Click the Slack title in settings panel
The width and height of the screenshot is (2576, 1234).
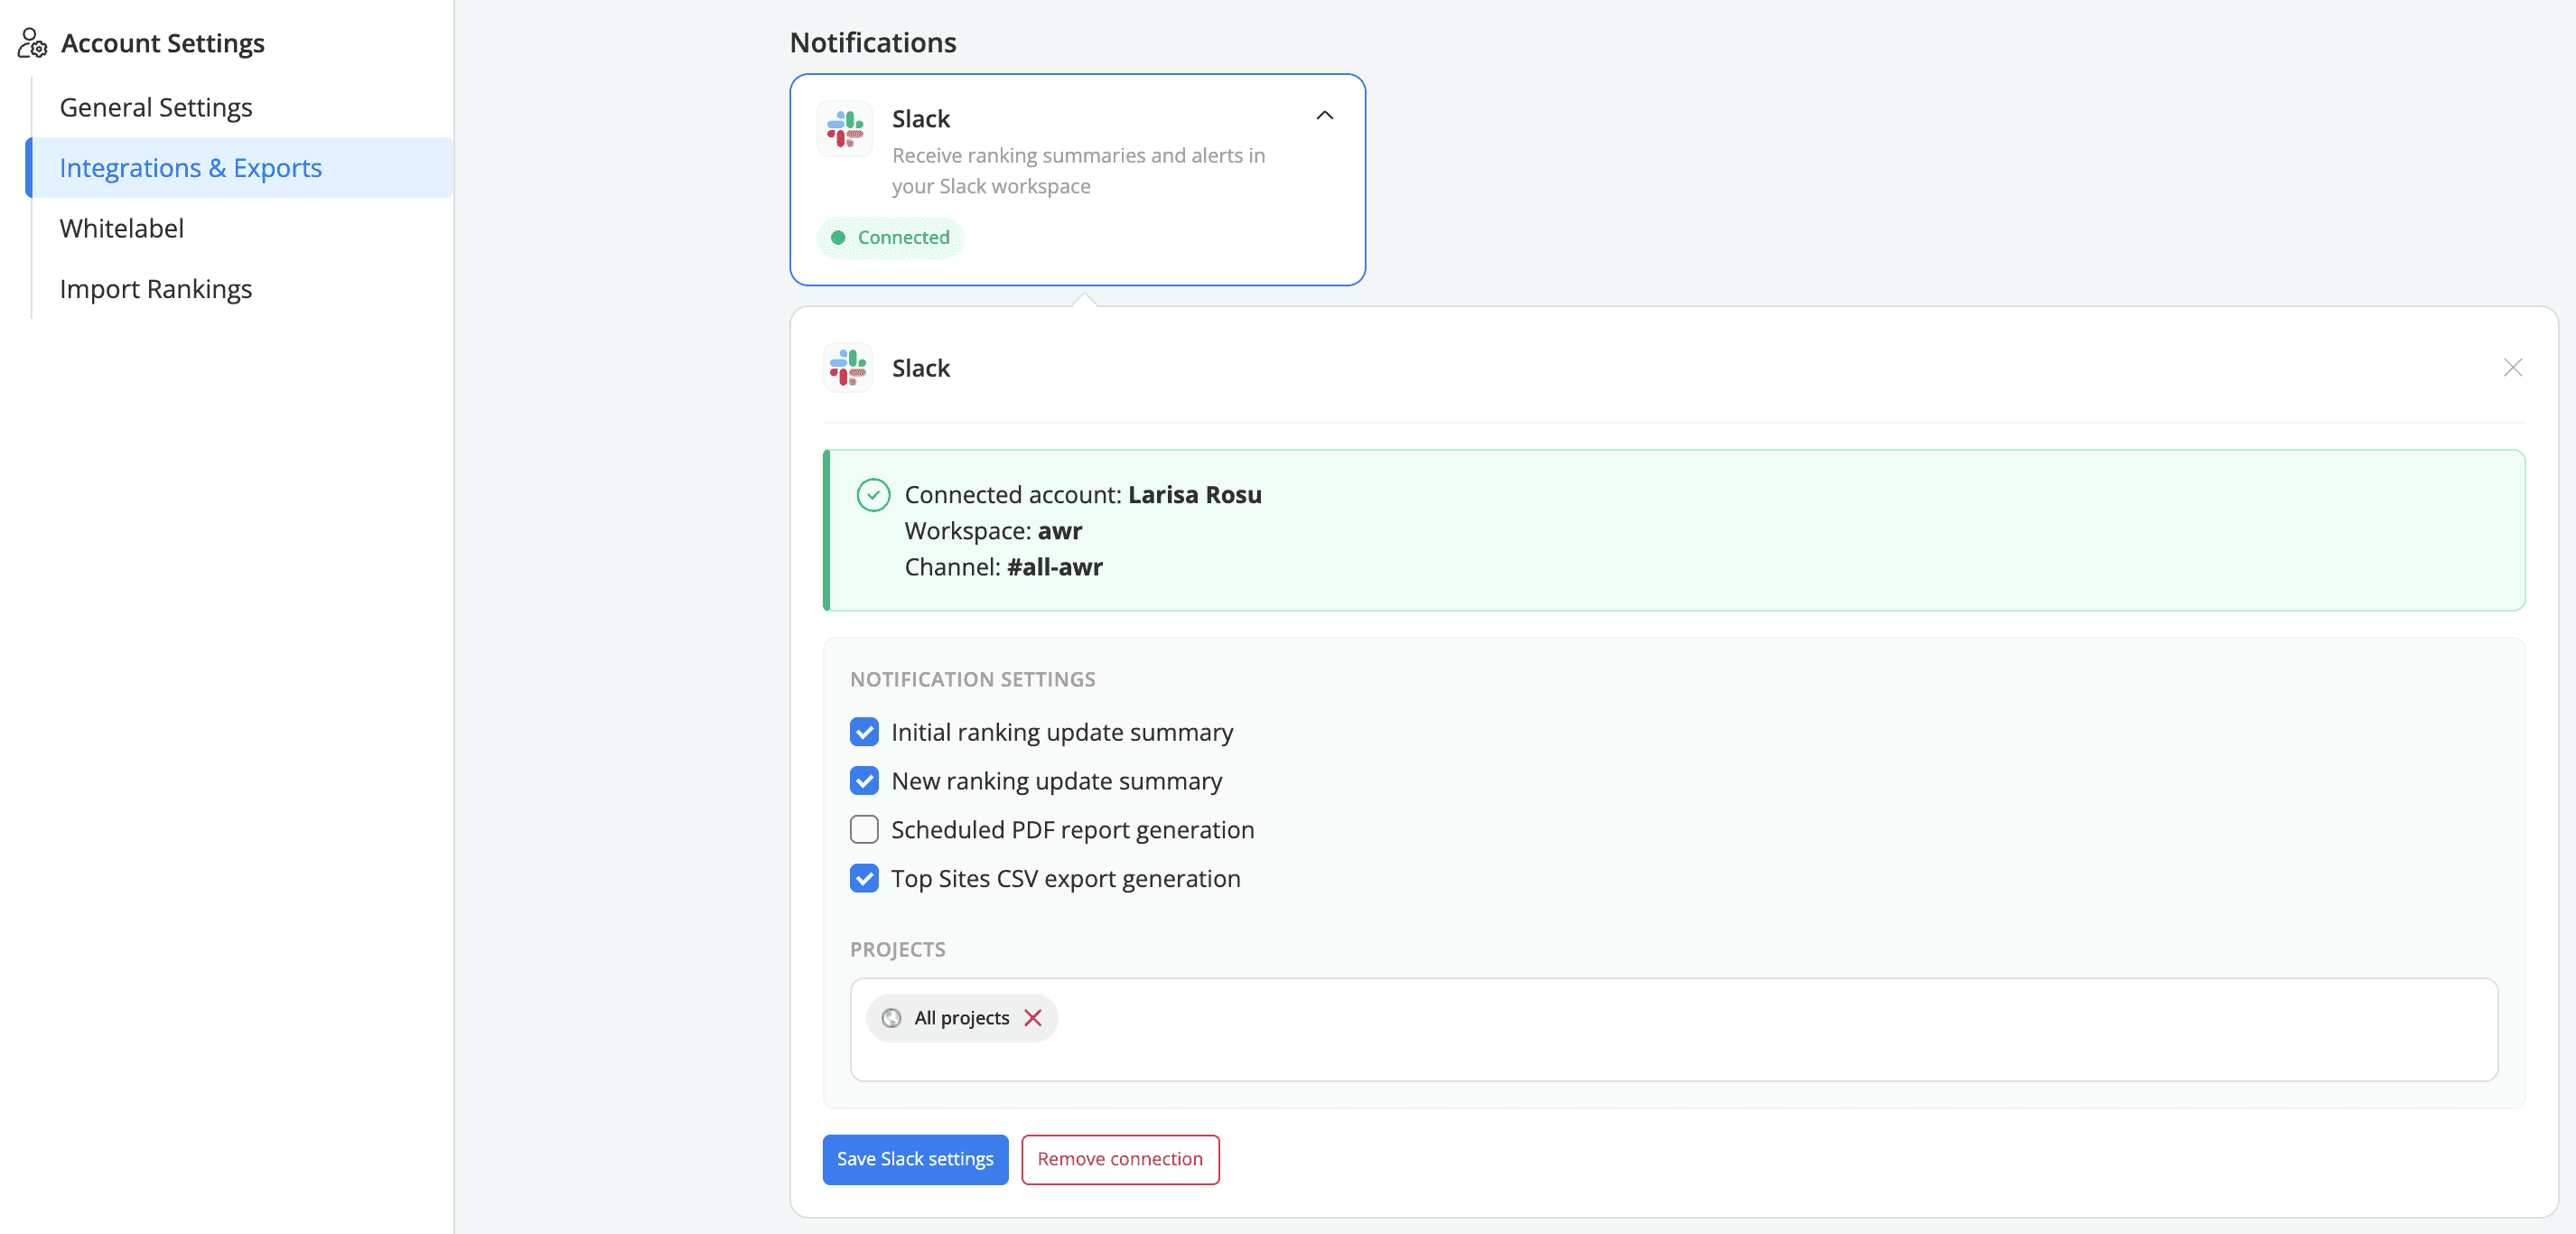click(920, 368)
